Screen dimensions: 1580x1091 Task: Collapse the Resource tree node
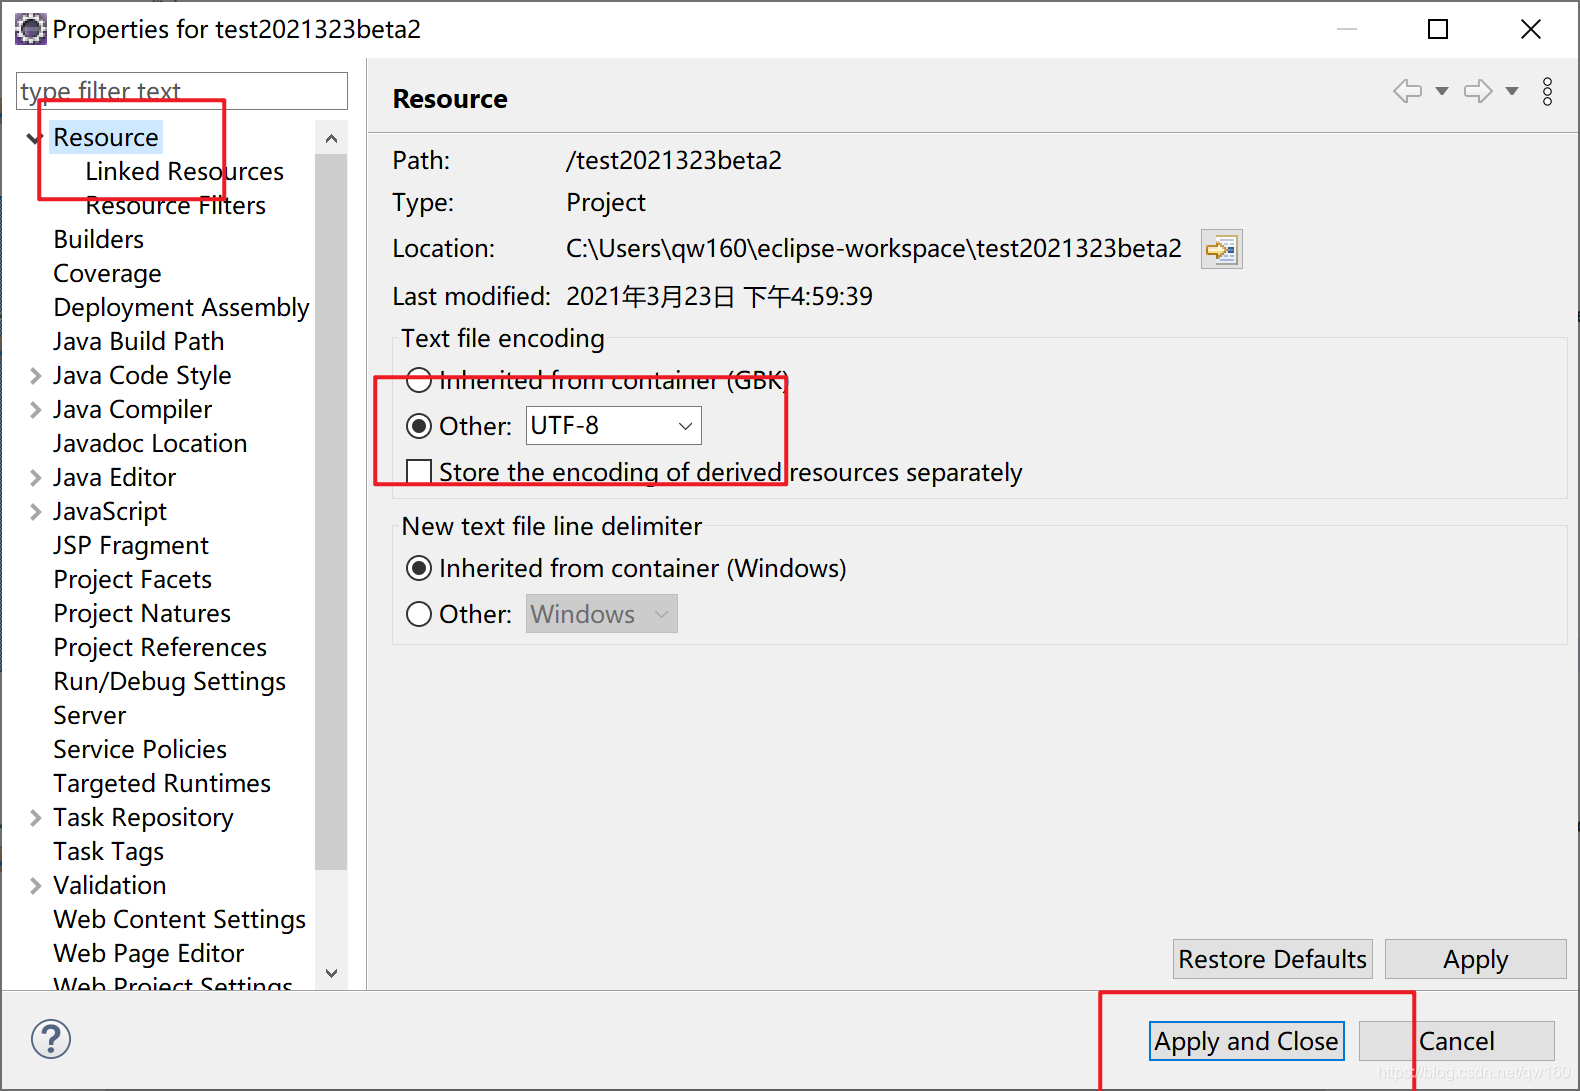pos(35,138)
